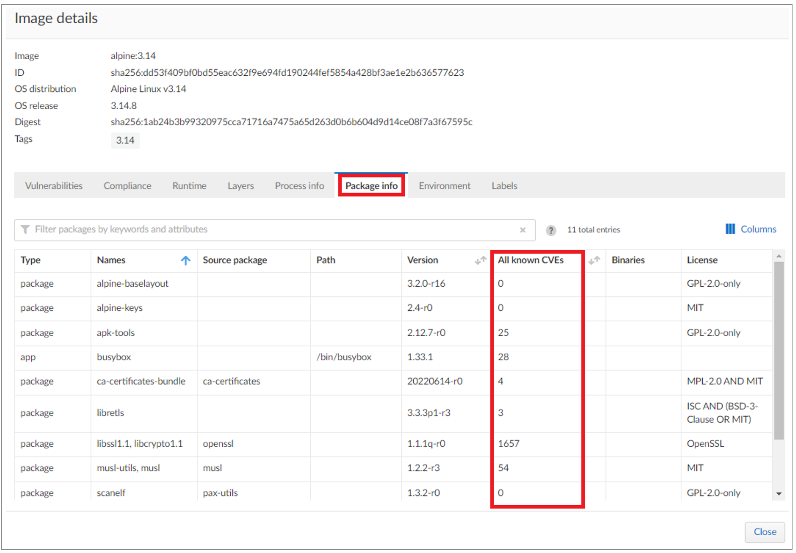Open the Vulnerabilities tab

(54, 186)
